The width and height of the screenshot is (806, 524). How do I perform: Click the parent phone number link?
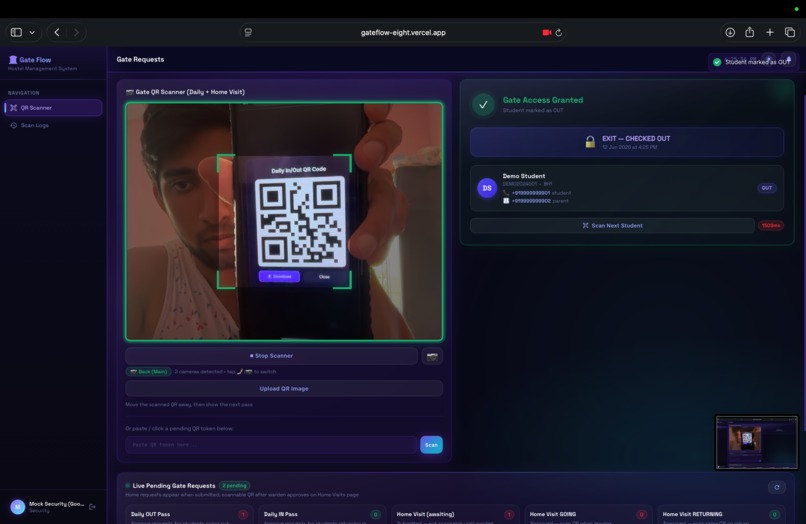point(531,201)
